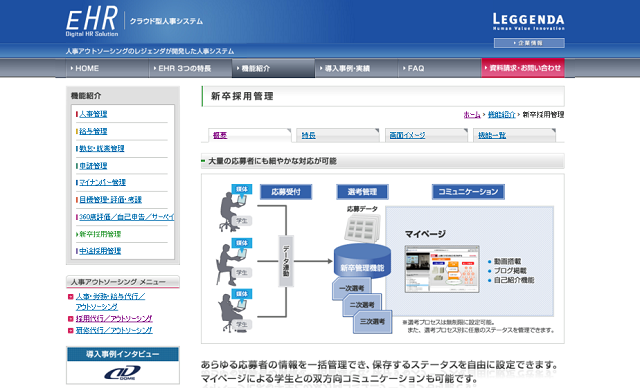
Task: Click the 機能紹介 breadcrumb link
Action: point(502,115)
